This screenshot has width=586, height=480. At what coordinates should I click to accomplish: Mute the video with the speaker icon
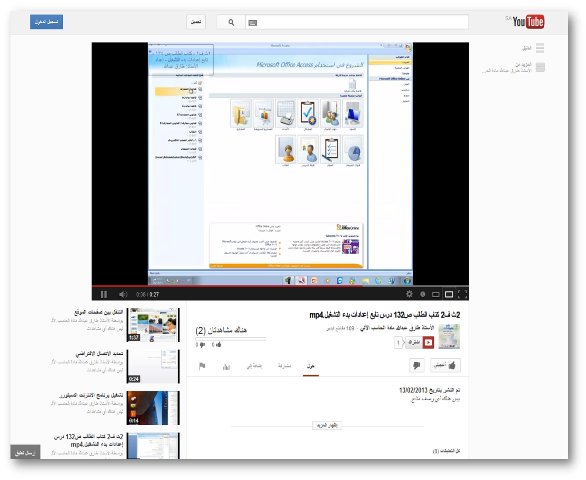click(x=123, y=294)
